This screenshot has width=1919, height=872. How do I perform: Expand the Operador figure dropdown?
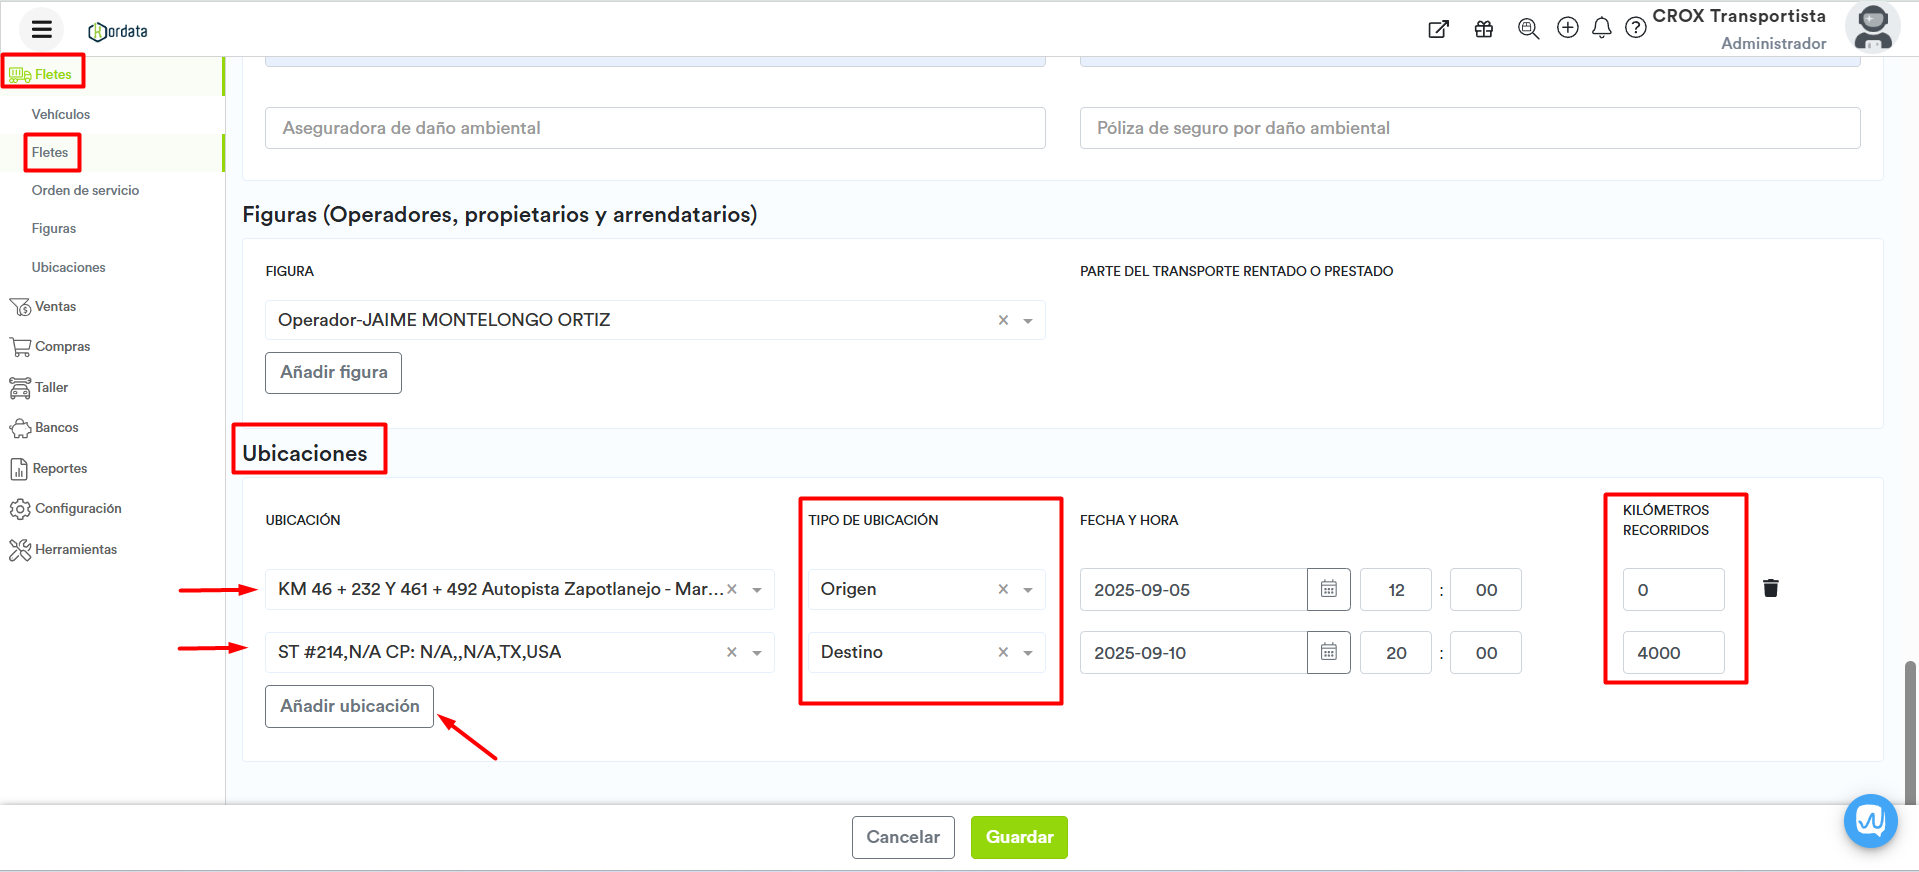click(x=1028, y=321)
